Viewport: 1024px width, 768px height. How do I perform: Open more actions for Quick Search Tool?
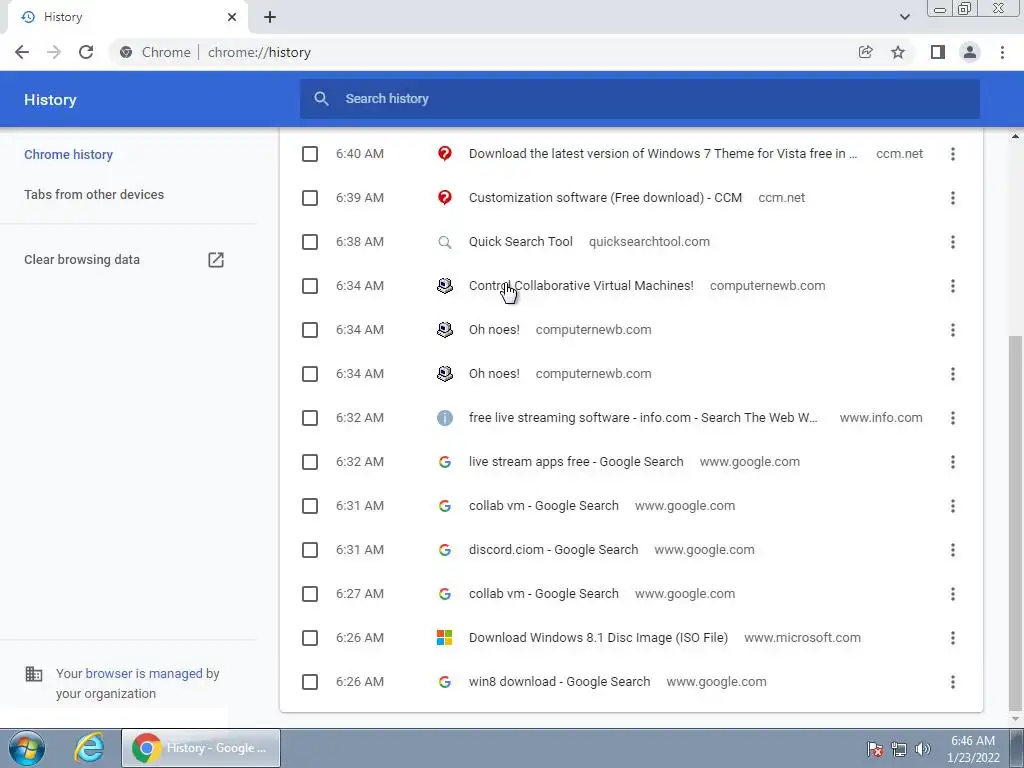pos(953,242)
